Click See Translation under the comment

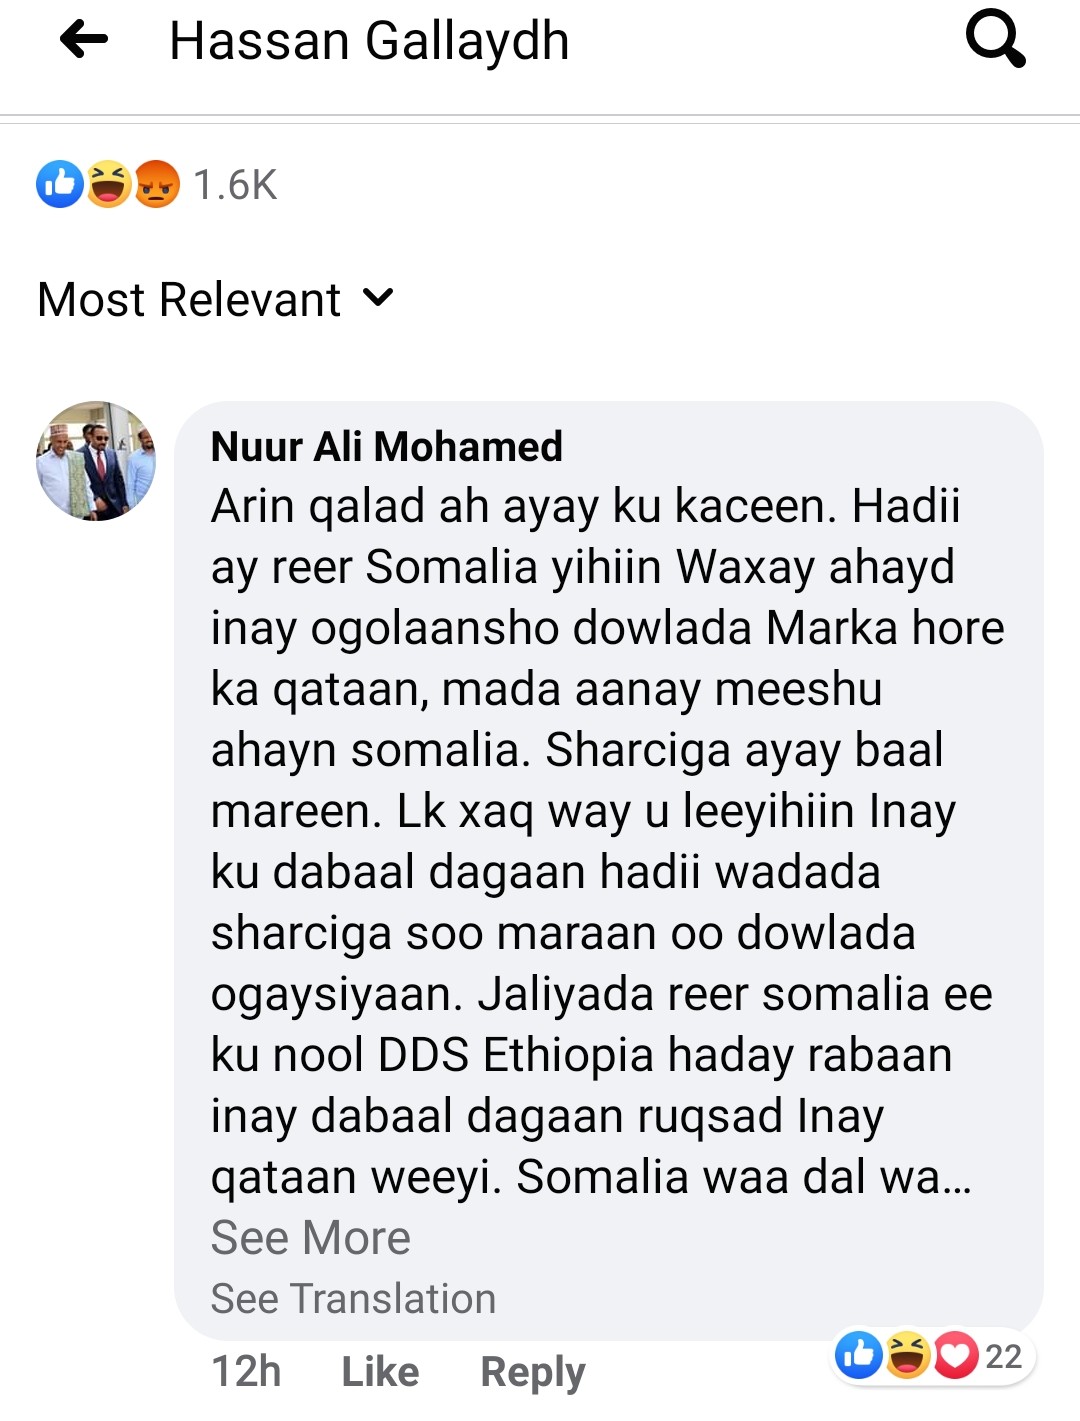[353, 1299]
